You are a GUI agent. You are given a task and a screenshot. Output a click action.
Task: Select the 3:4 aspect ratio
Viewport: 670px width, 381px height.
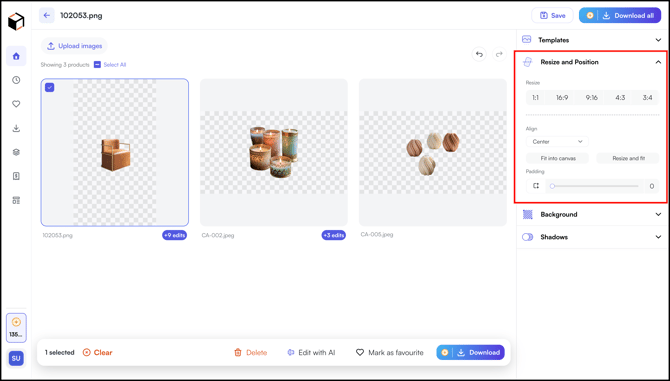[647, 98]
